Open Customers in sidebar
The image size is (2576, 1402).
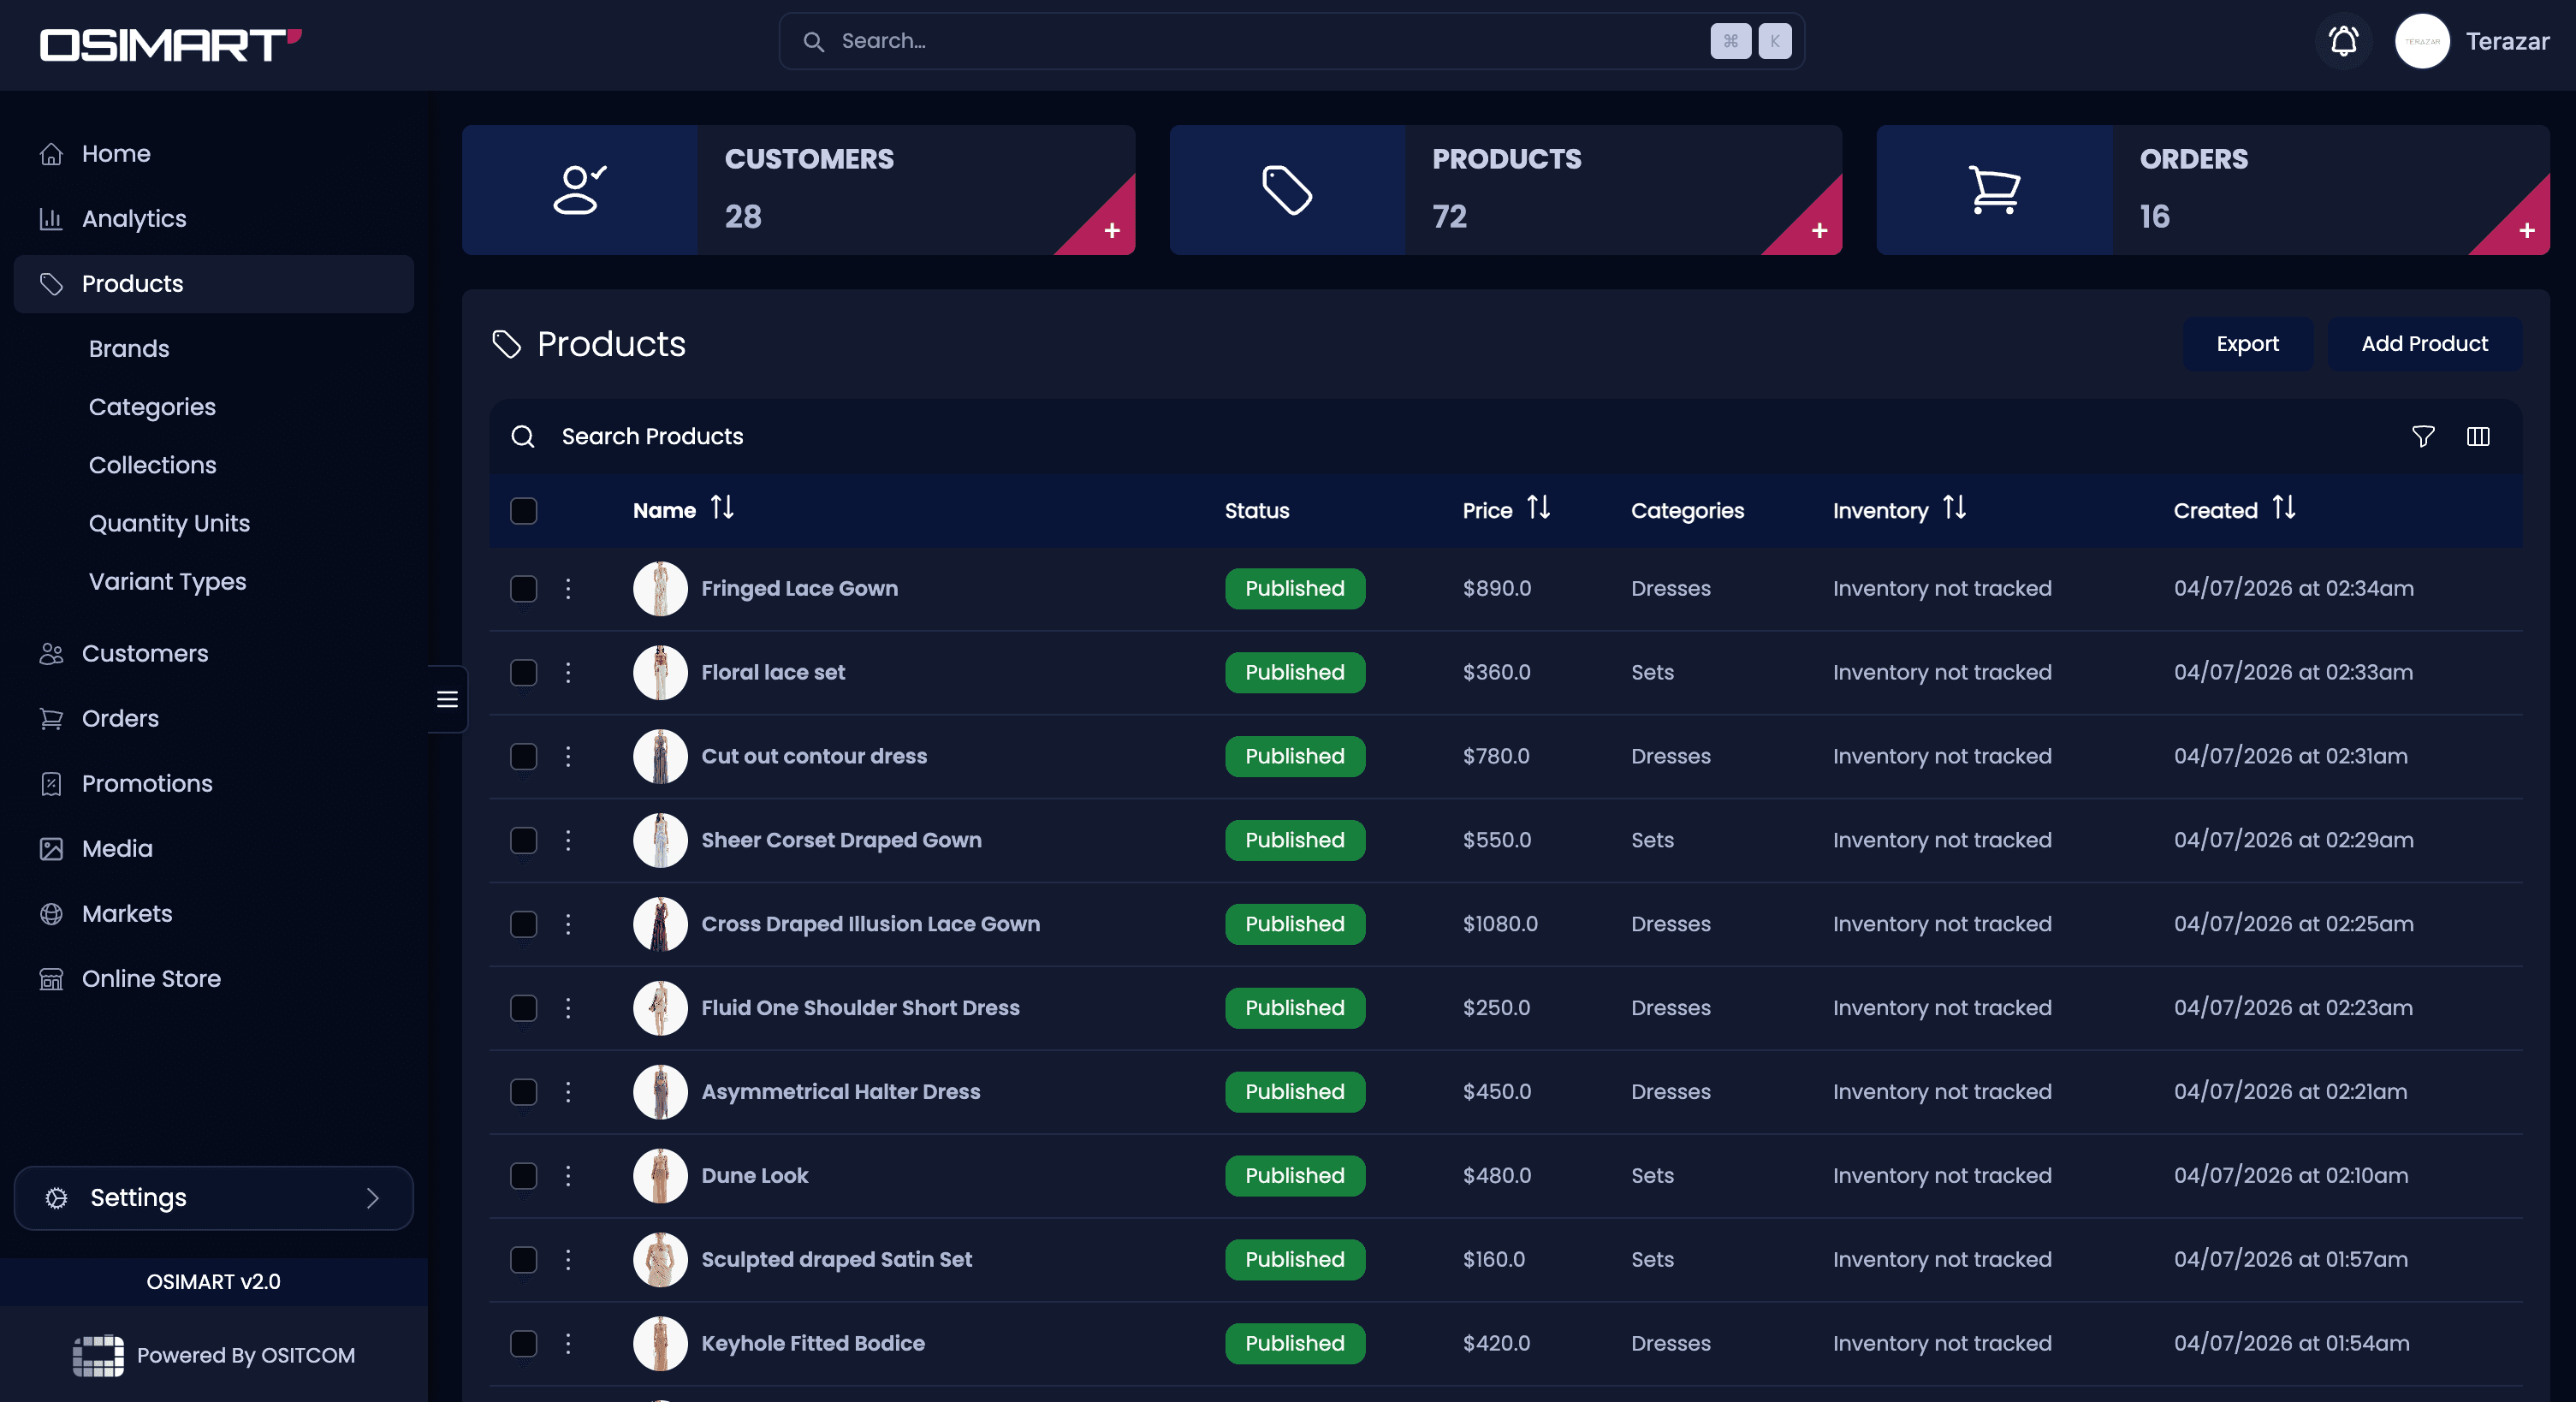click(214, 654)
